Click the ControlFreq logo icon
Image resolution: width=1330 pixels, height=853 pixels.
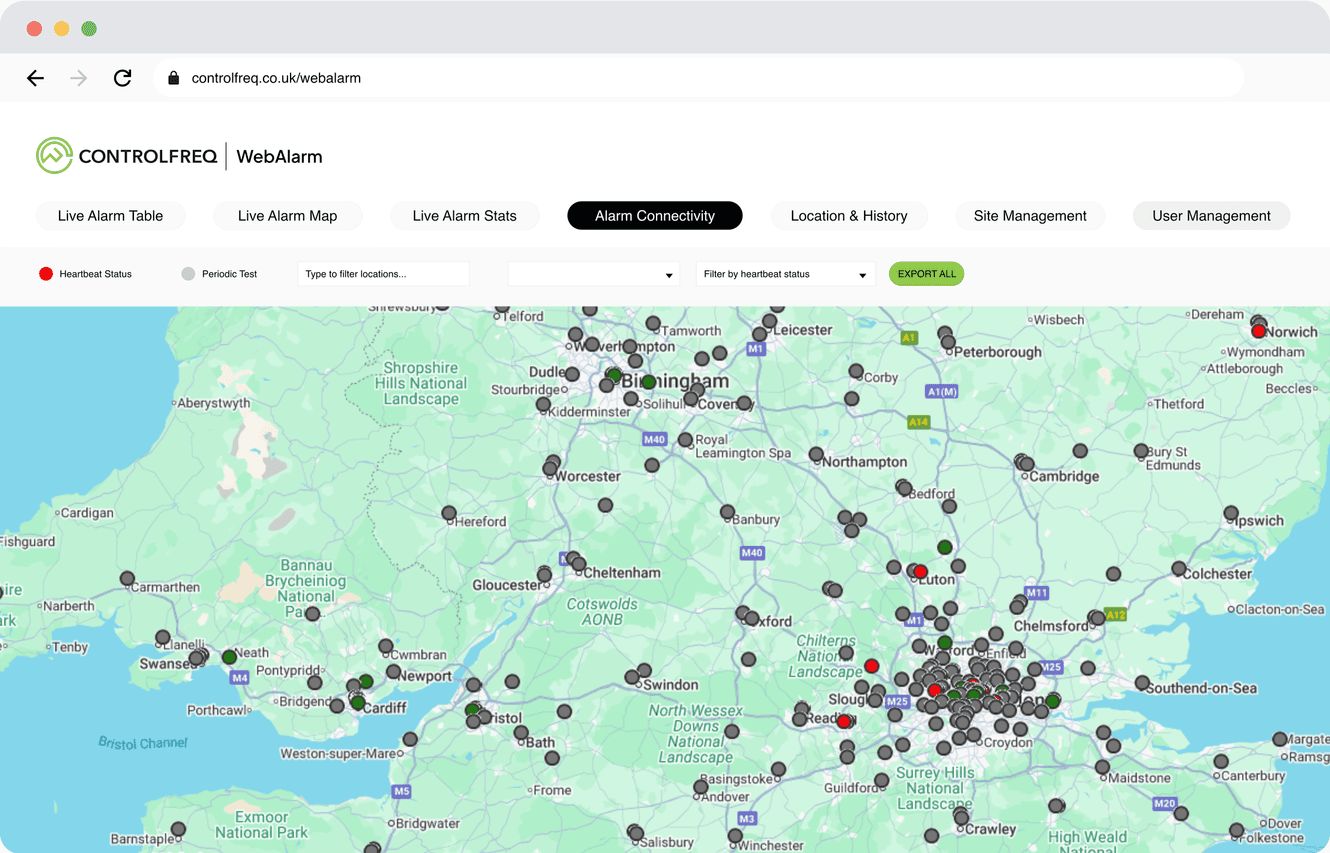(54, 156)
